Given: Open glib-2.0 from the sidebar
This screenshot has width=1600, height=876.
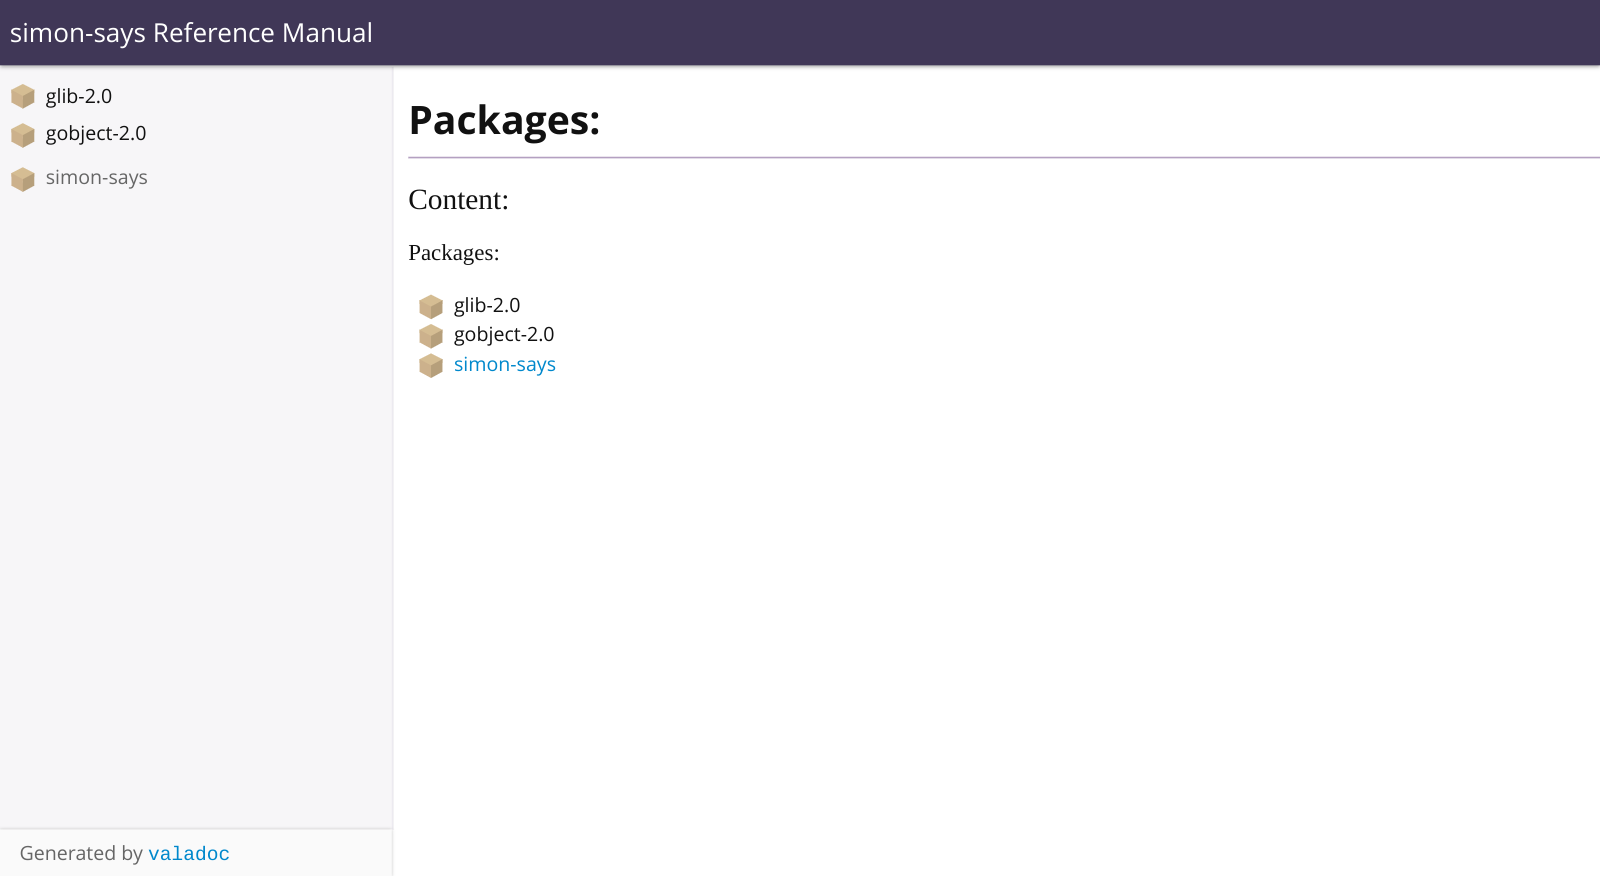Looking at the screenshot, I should pyautogui.click(x=79, y=97).
